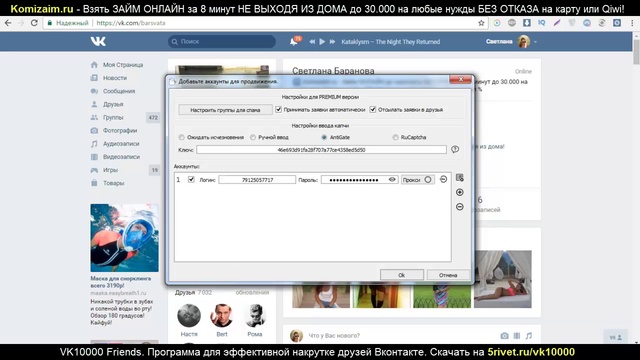Open friend Bert's avatar
This screenshot has width=640, height=360.
click(222, 316)
